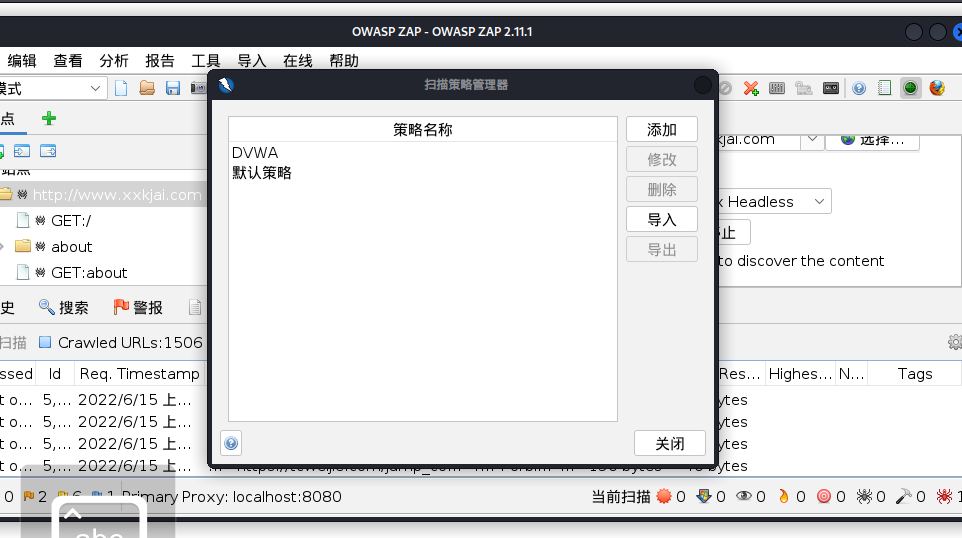
Task: Switch to the 警报 tab
Action: (138, 307)
